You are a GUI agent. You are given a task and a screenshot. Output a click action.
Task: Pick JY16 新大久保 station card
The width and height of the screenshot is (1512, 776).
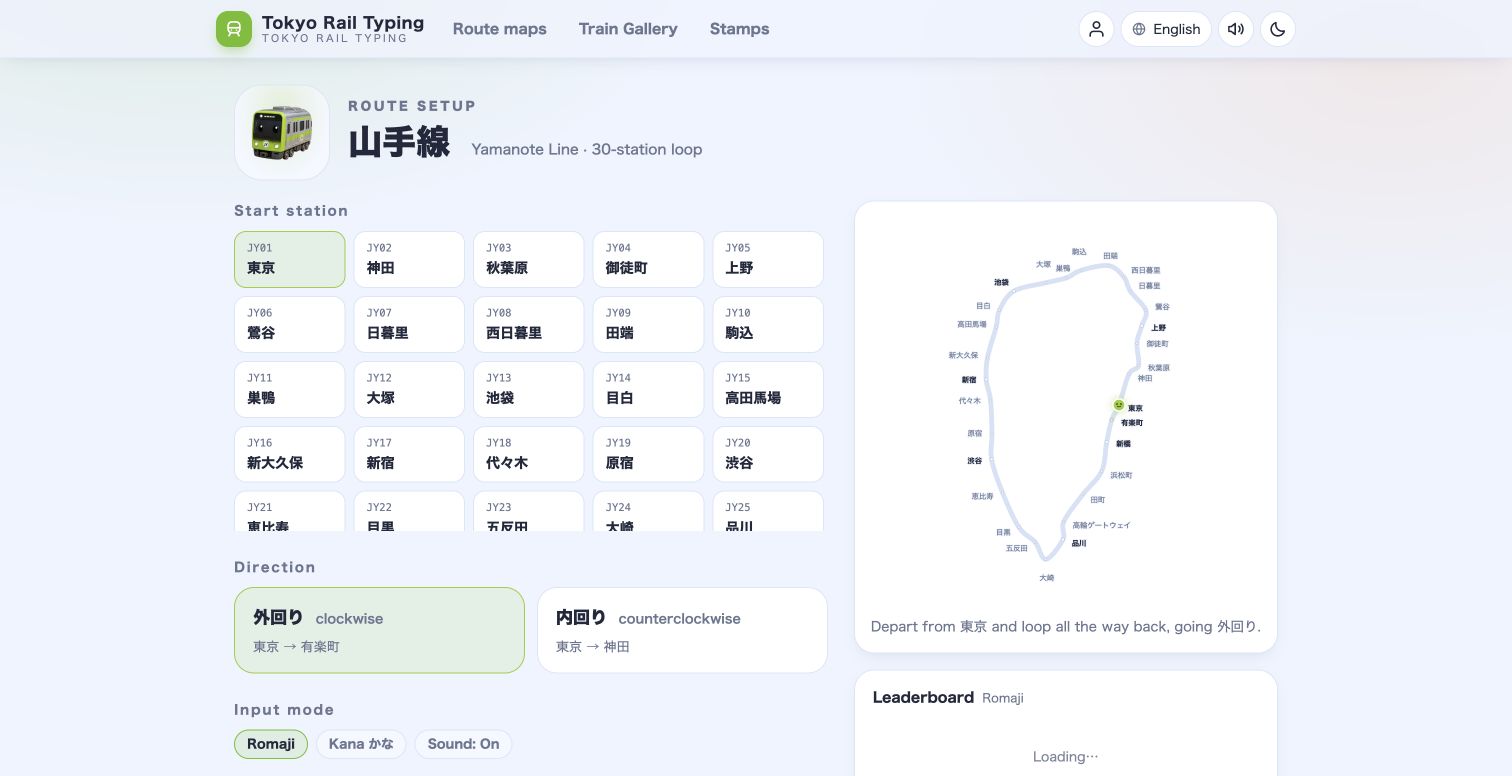pos(290,455)
